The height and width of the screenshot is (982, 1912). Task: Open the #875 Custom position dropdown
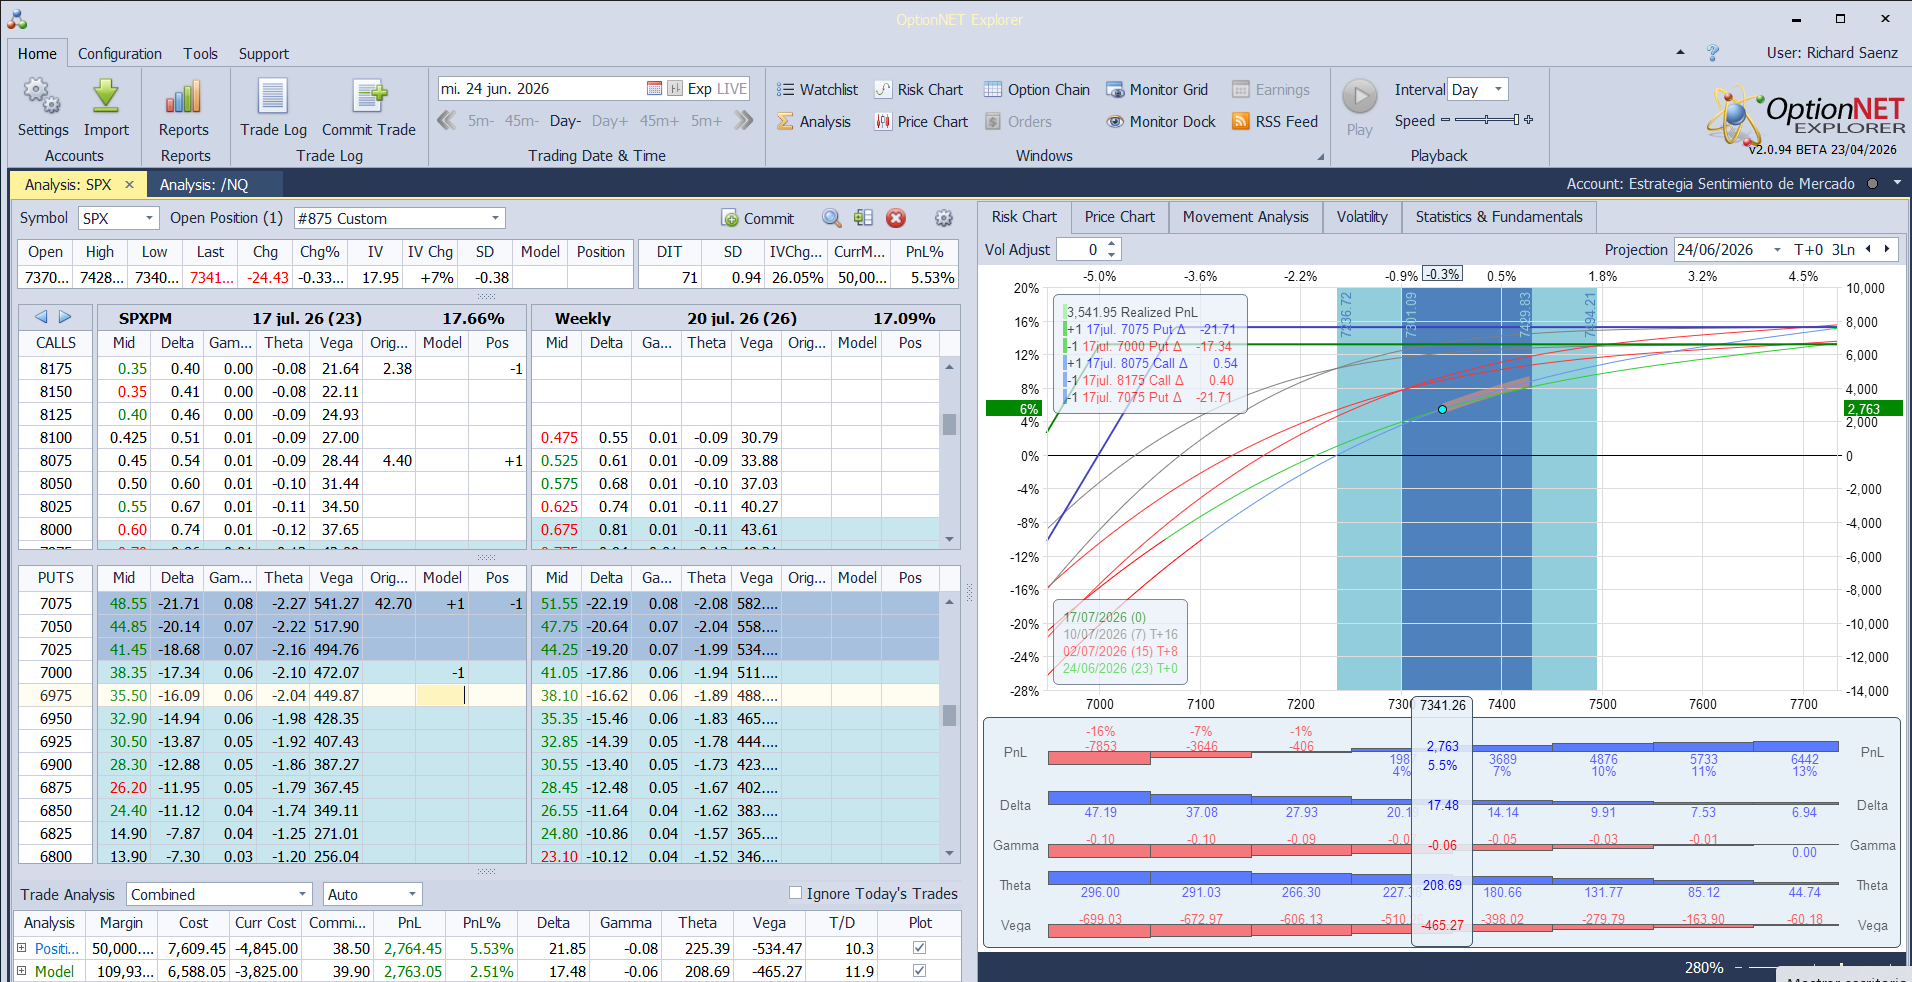coord(495,218)
